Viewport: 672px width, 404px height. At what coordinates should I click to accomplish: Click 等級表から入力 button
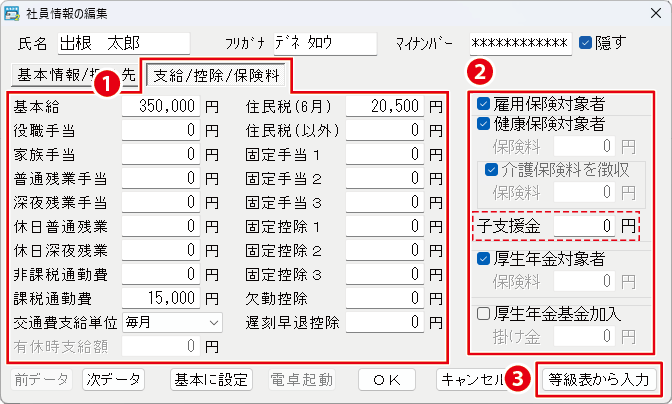tap(599, 380)
